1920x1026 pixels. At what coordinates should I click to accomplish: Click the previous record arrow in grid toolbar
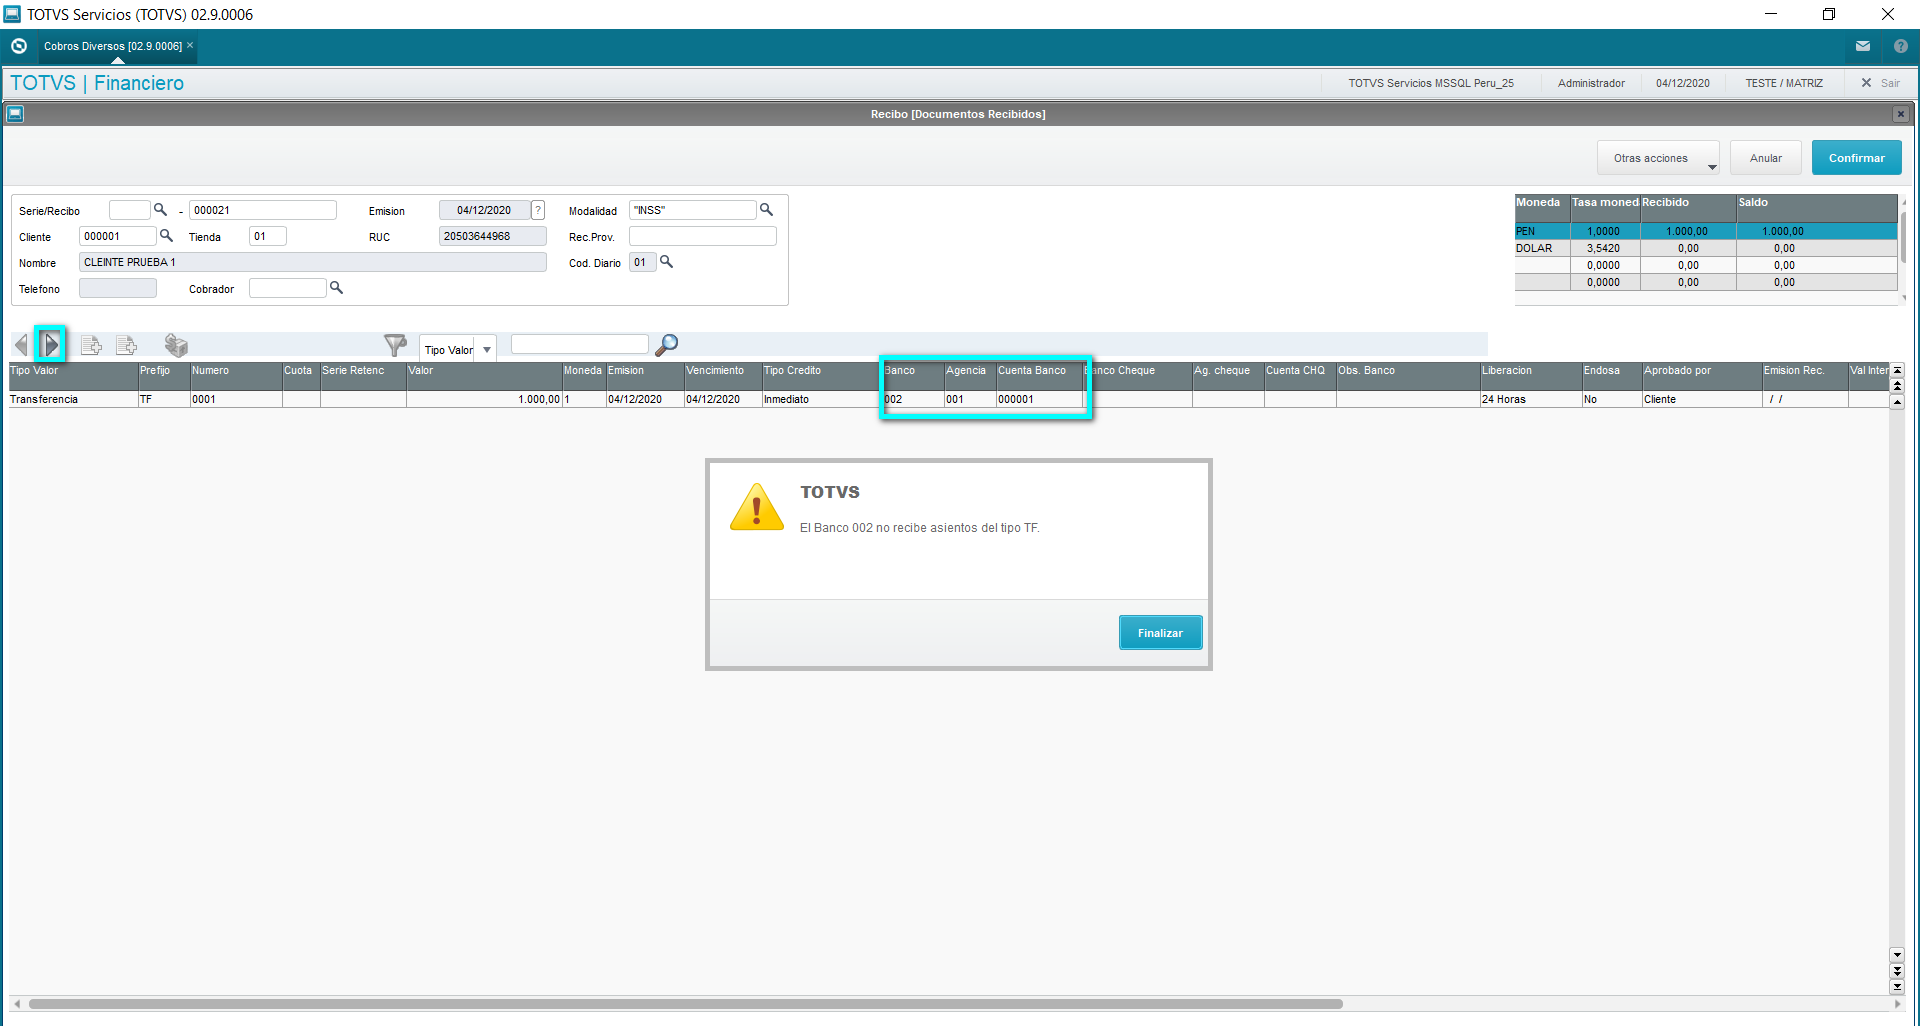point(21,345)
